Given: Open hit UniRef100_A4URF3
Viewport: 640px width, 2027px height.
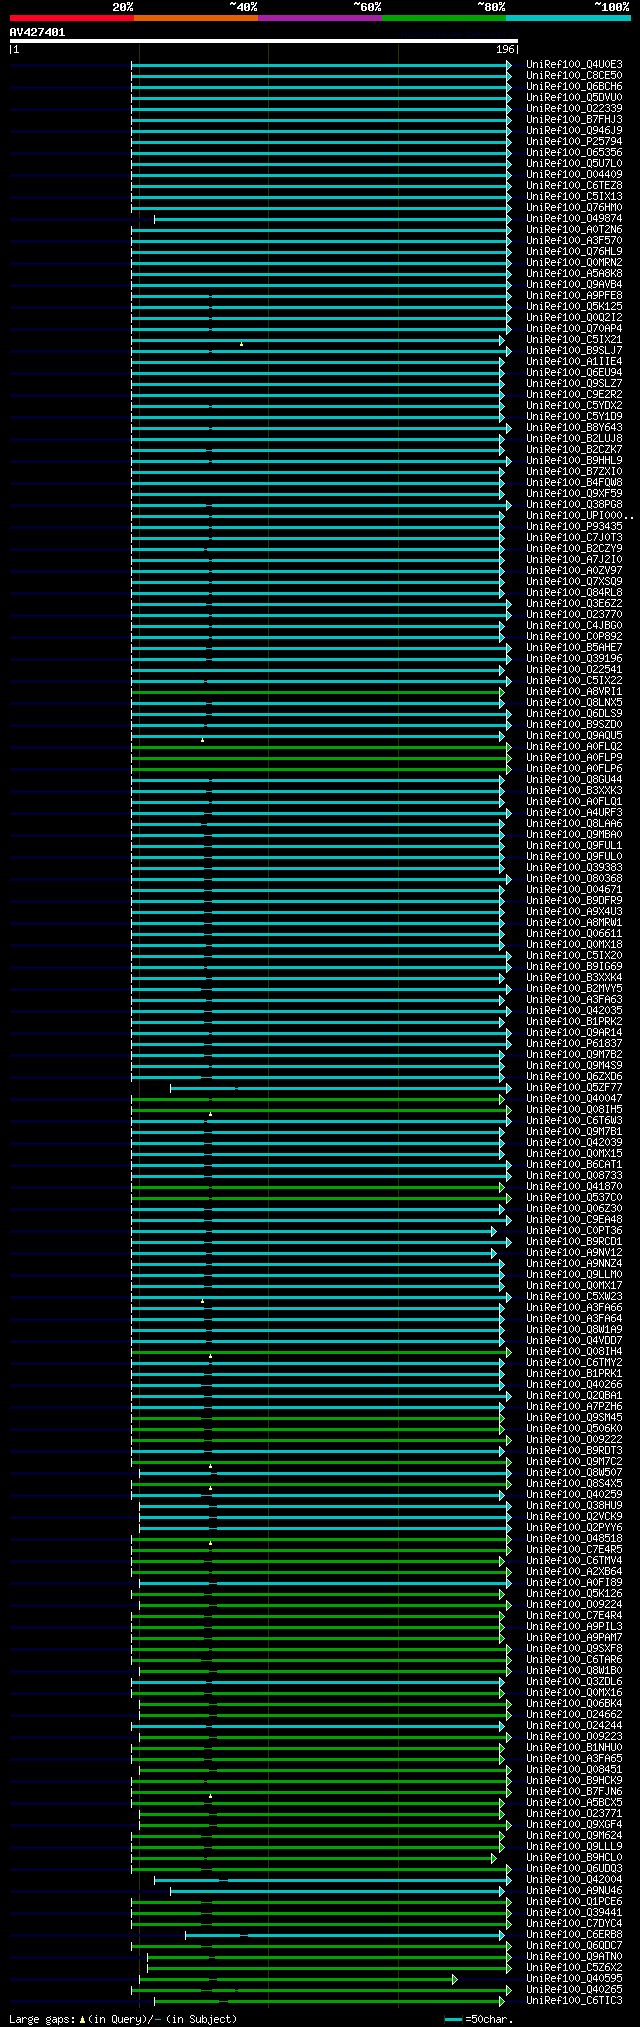Looking at the screenshot, I should 574,813.
